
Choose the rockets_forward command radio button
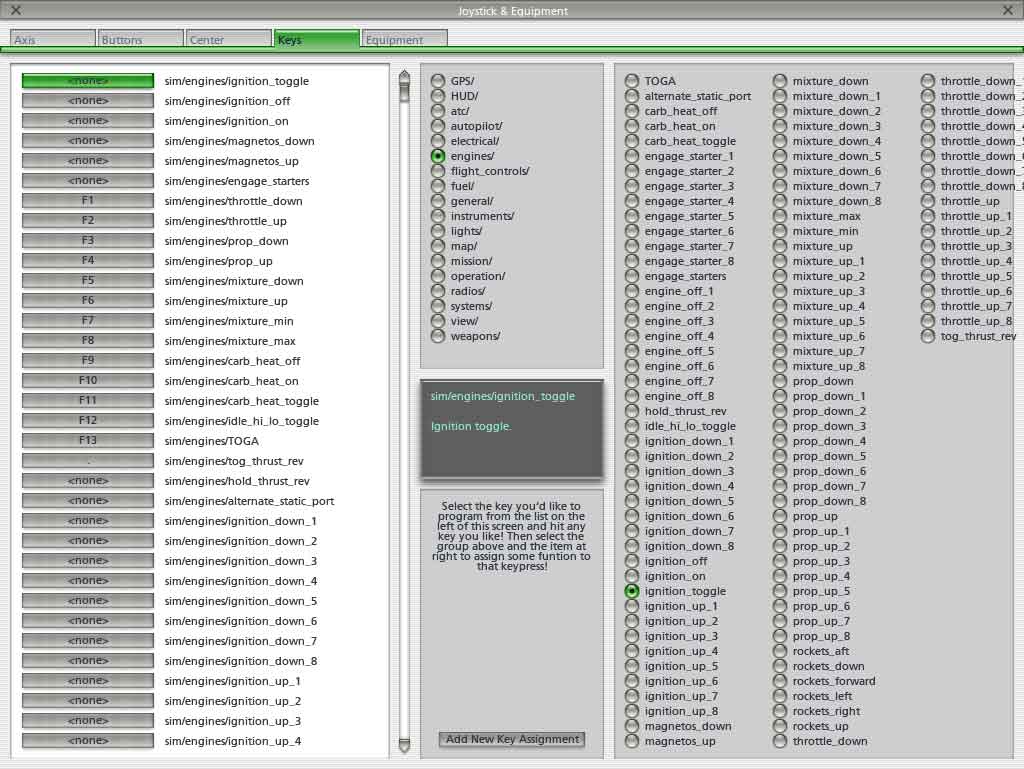pyautogui.click(x=780, y=681)
